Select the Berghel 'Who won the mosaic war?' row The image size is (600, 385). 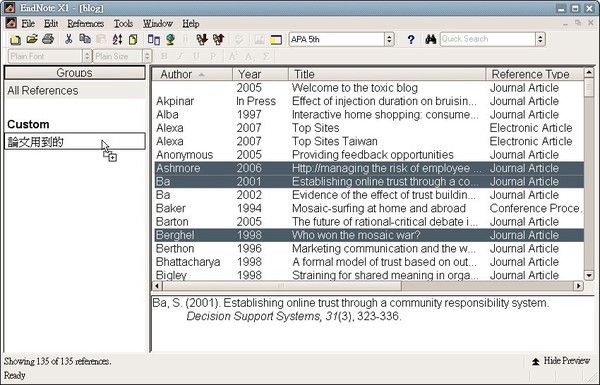[x=369, y=235]
